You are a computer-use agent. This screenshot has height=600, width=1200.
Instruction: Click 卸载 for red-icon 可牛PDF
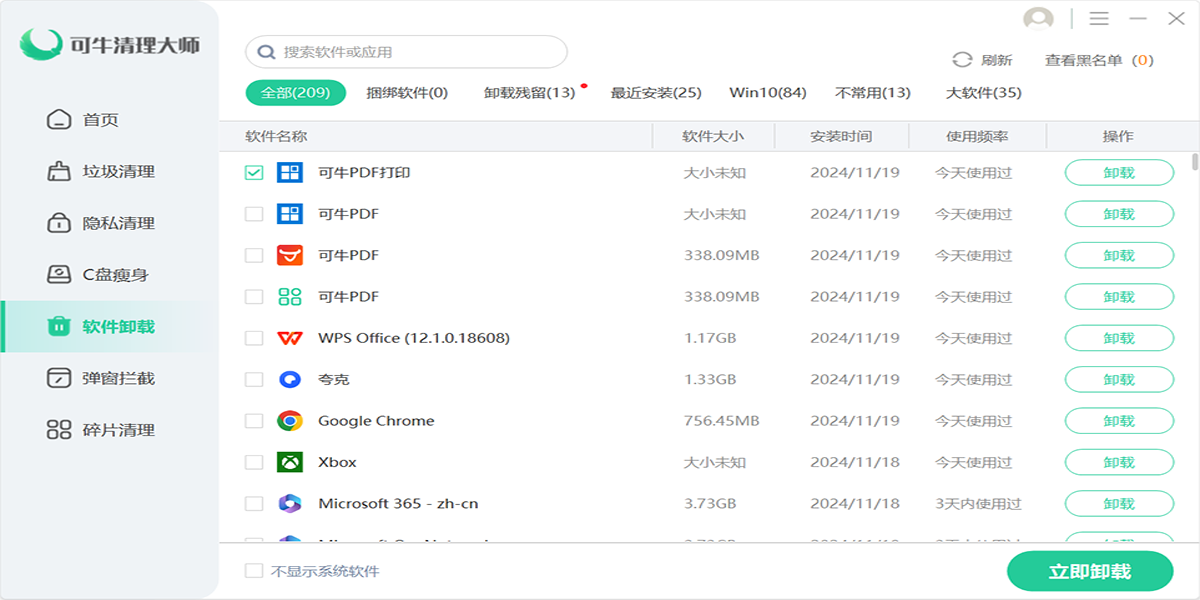(x=1119, y=255)
